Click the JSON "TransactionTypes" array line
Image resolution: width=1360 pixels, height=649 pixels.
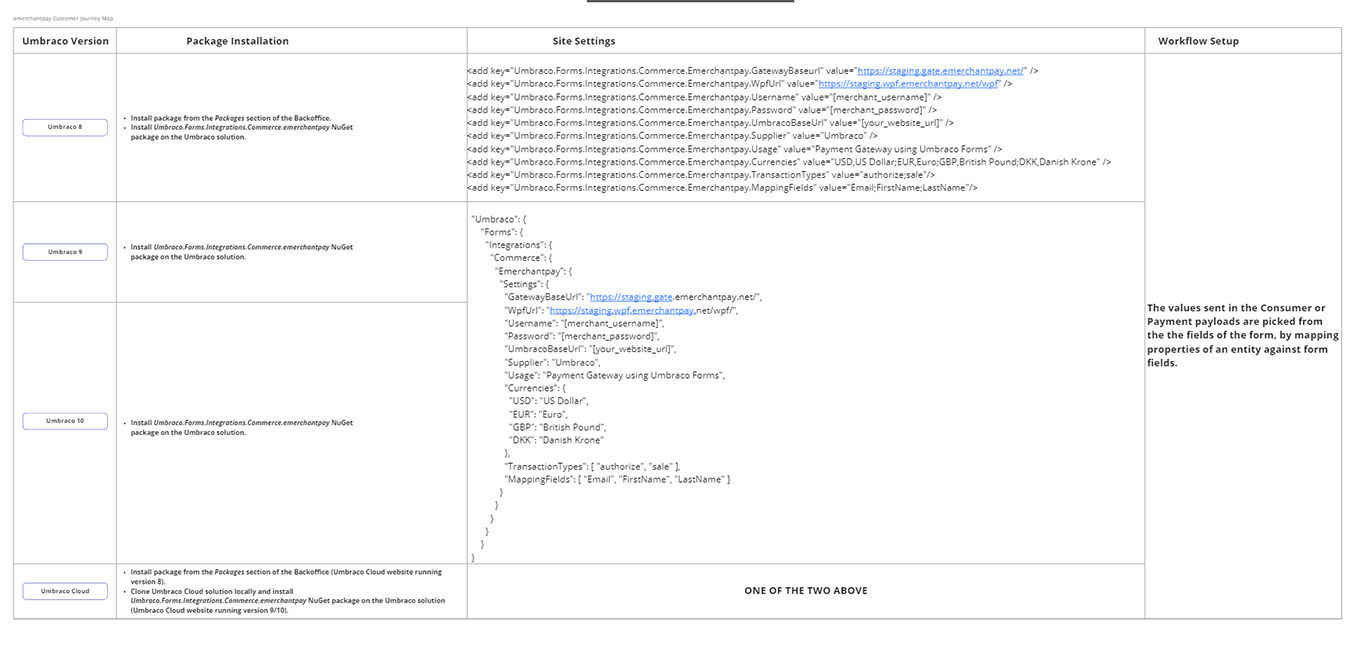pos(593,466)
